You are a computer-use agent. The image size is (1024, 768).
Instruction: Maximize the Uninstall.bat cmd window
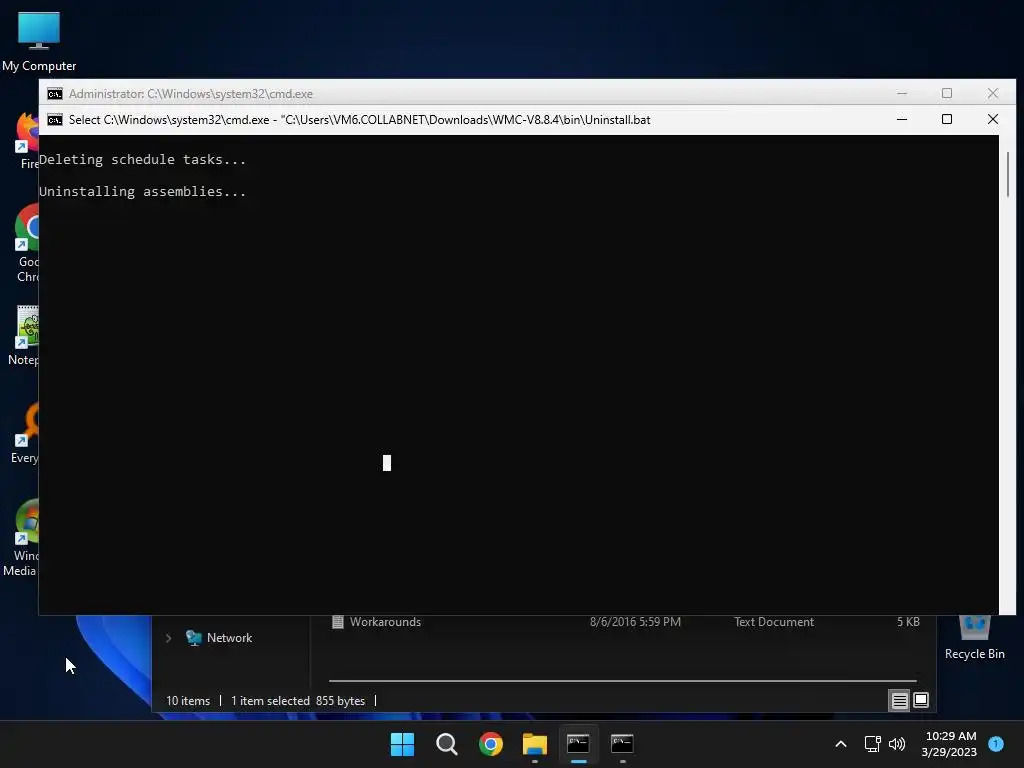947,120
